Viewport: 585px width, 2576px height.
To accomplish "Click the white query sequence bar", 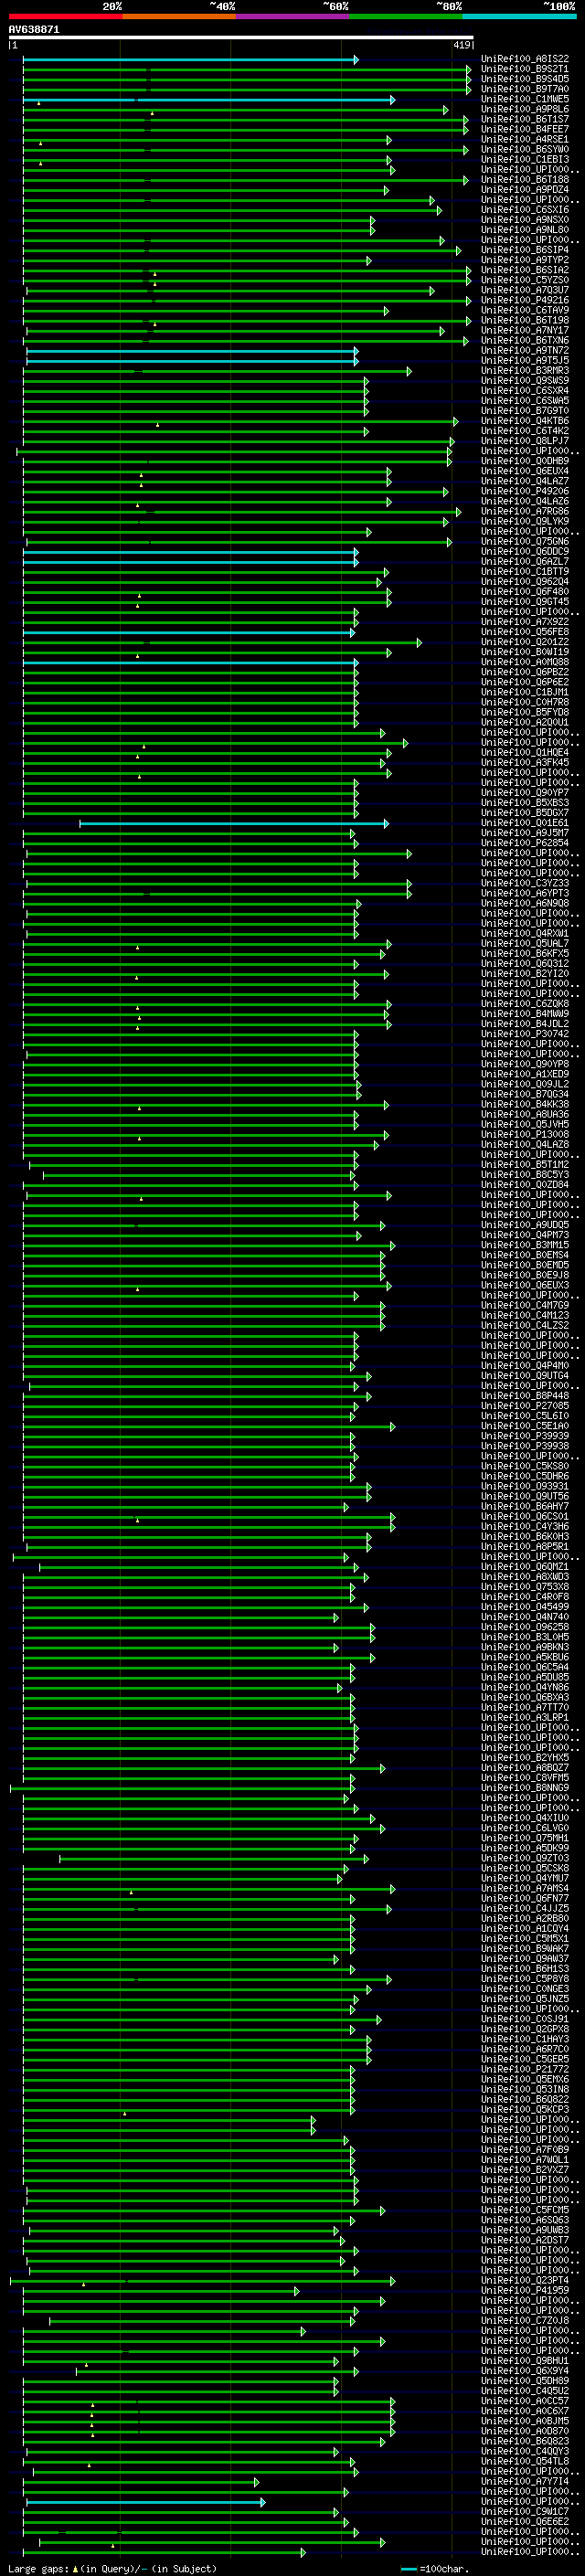I will [x=241, y=38].
